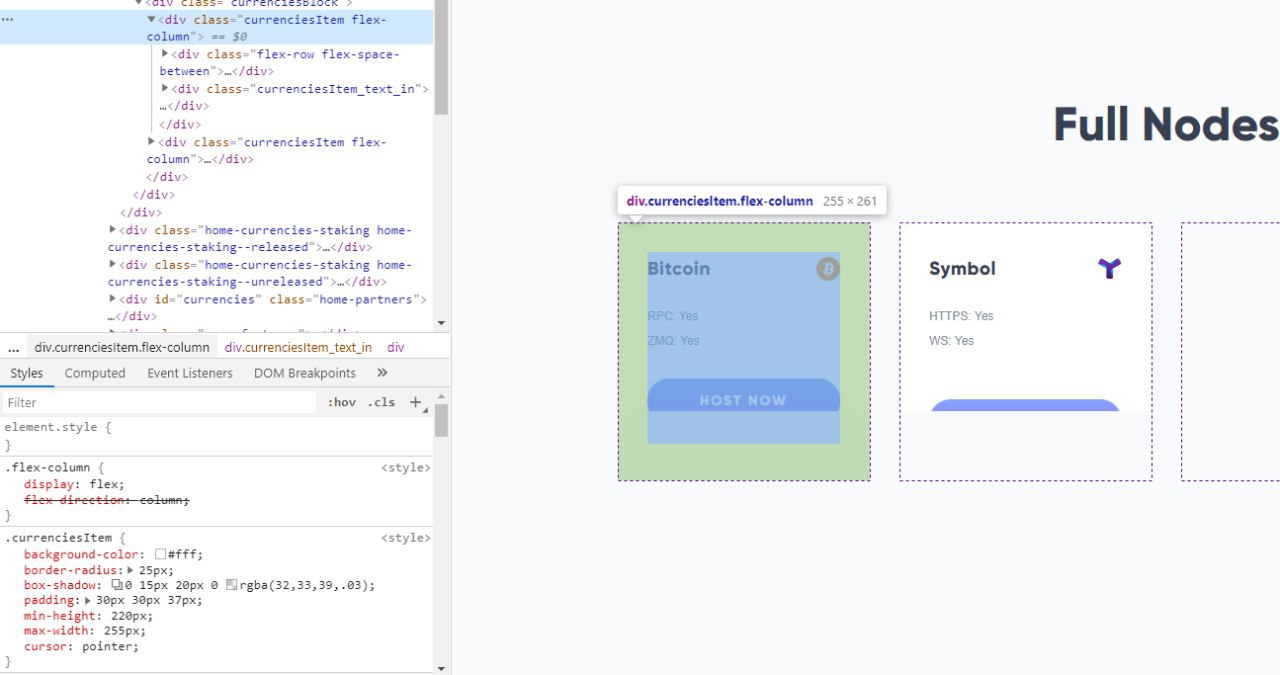Click the 'ZMQ: Yes' text on Bitcoin card
Image resolution: width=1280 pixels, height=675 pixels.
click(673, 341)
